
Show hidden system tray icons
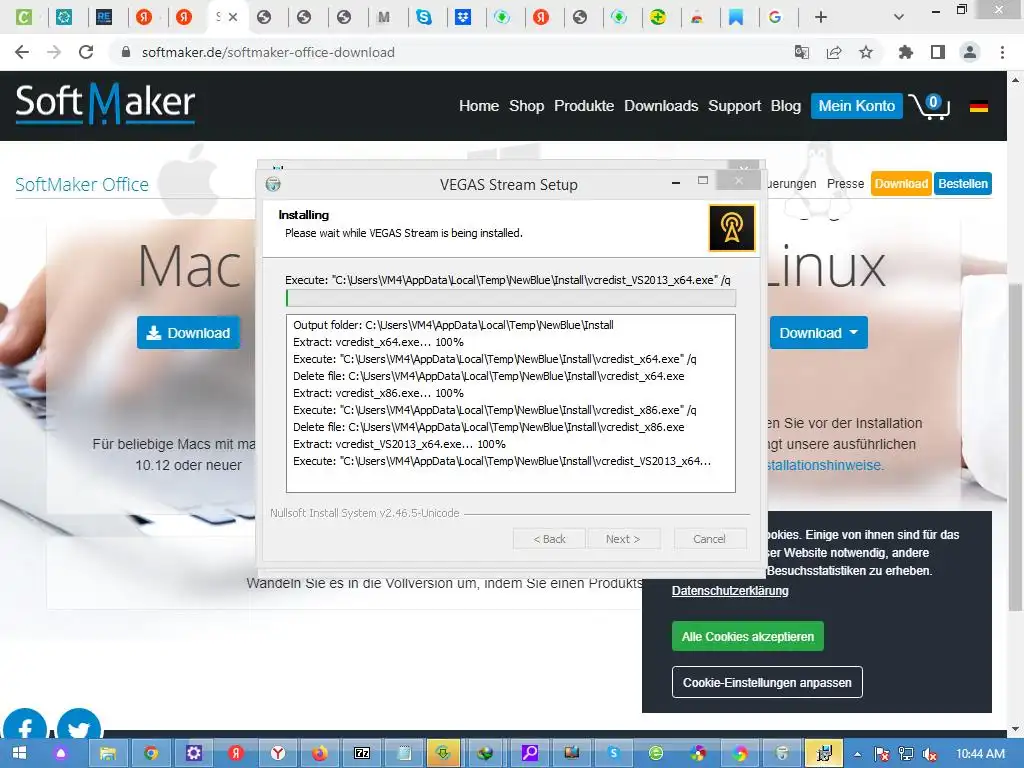tap(857, 754)
